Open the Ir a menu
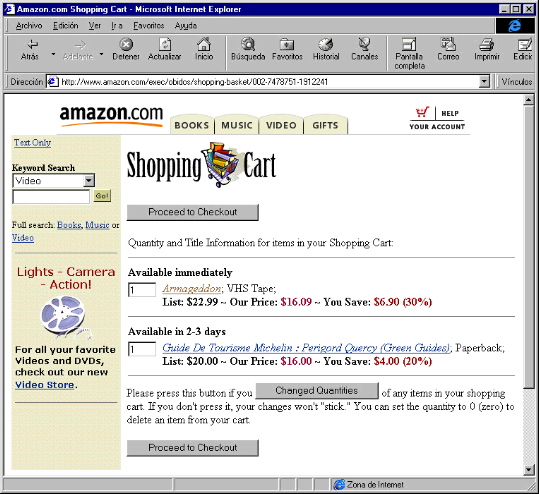This screenshot has height=494, width=539. [x=117, y=25]
